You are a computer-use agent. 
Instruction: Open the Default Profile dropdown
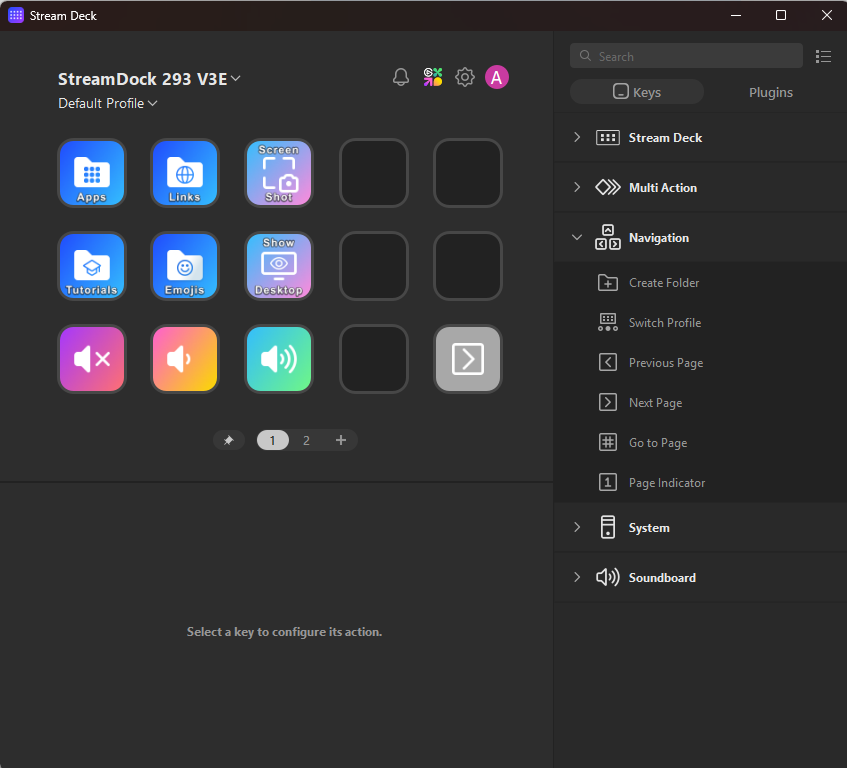coord(107,103)
